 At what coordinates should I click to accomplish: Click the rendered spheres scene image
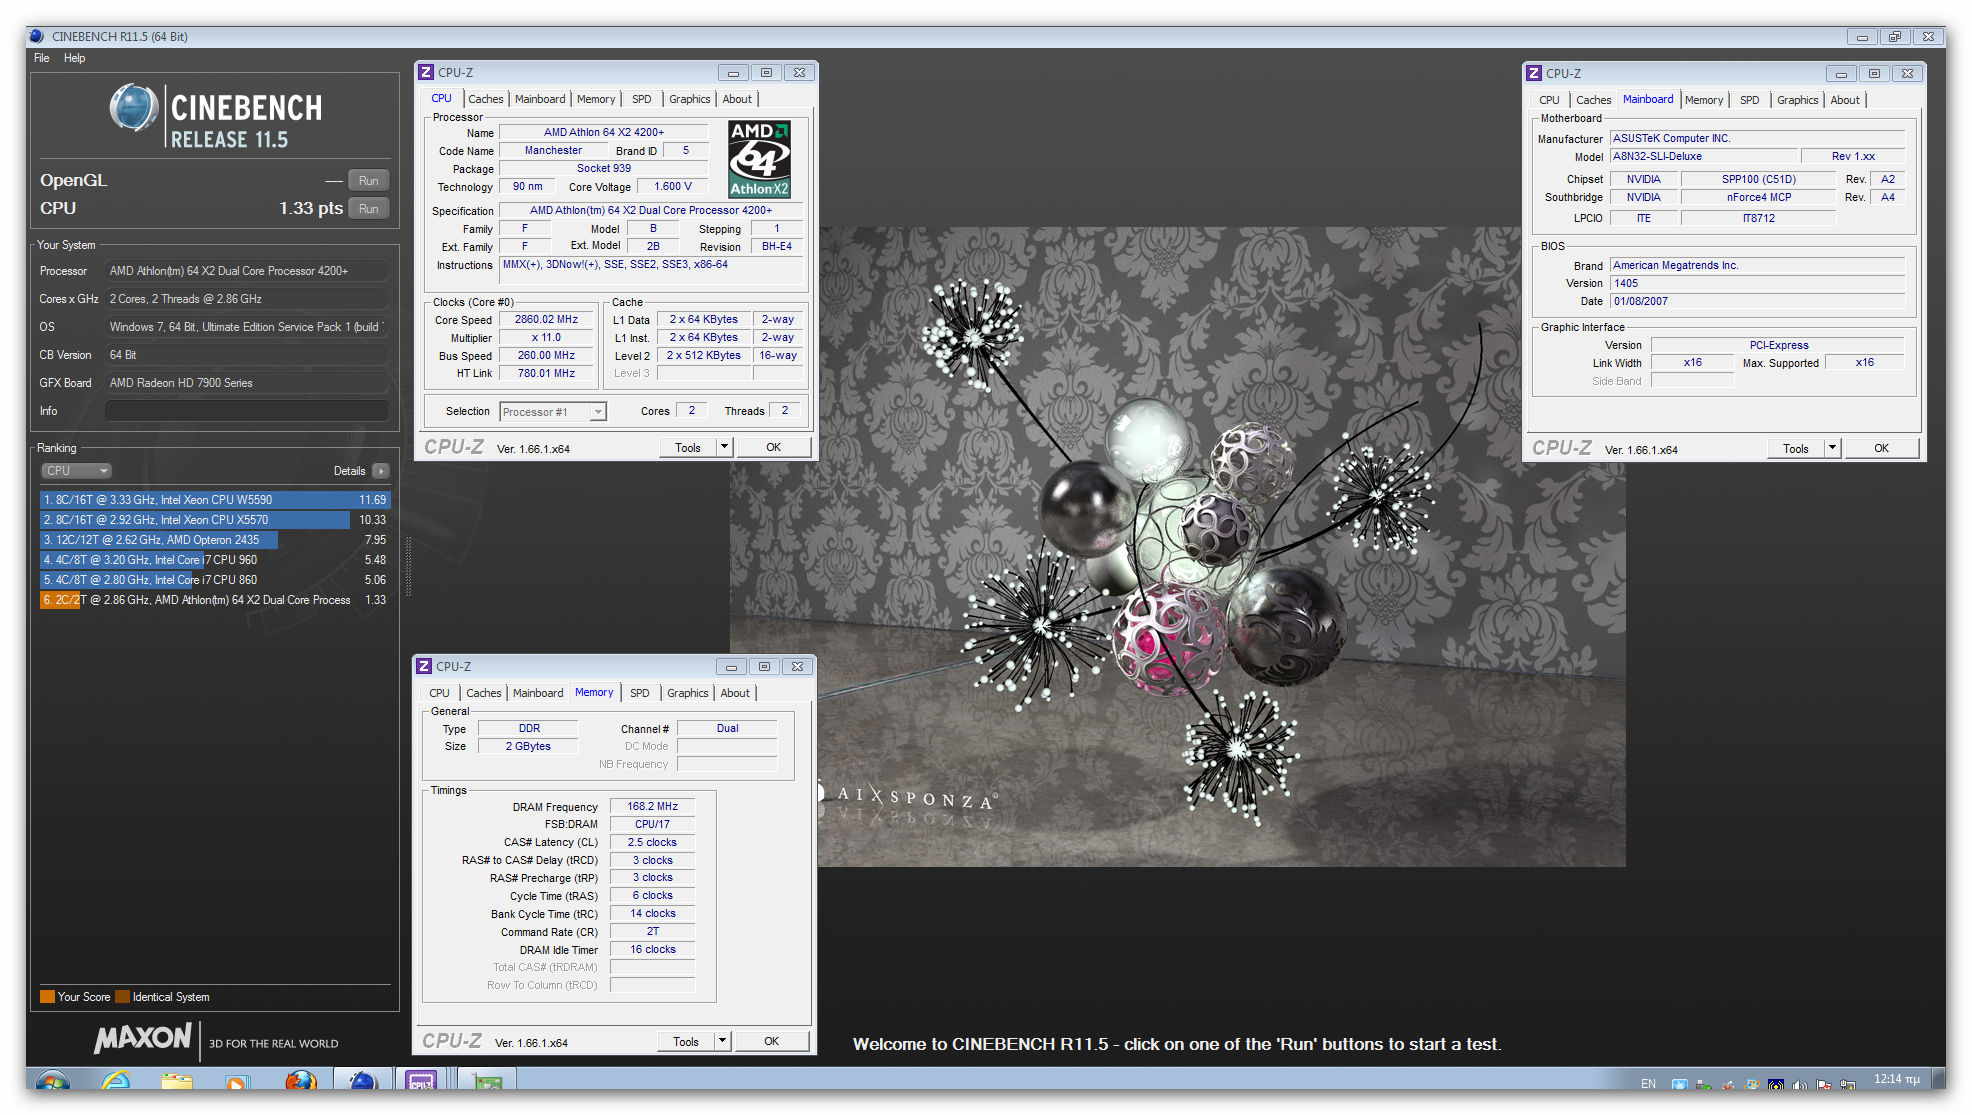(1177, 546)
